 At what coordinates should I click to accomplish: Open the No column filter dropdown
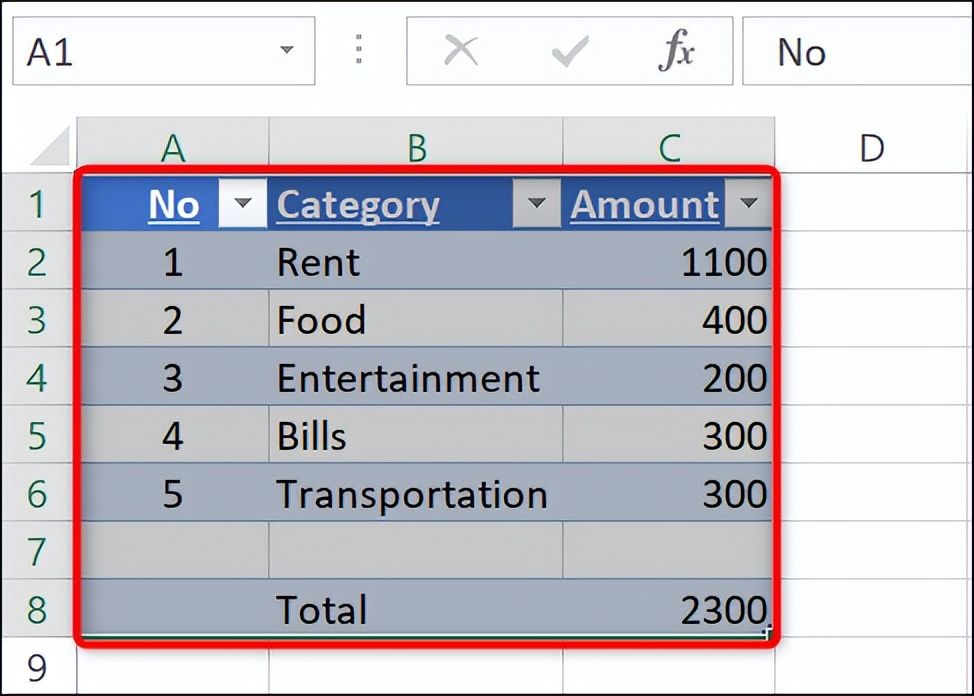(x=242, y=205)
